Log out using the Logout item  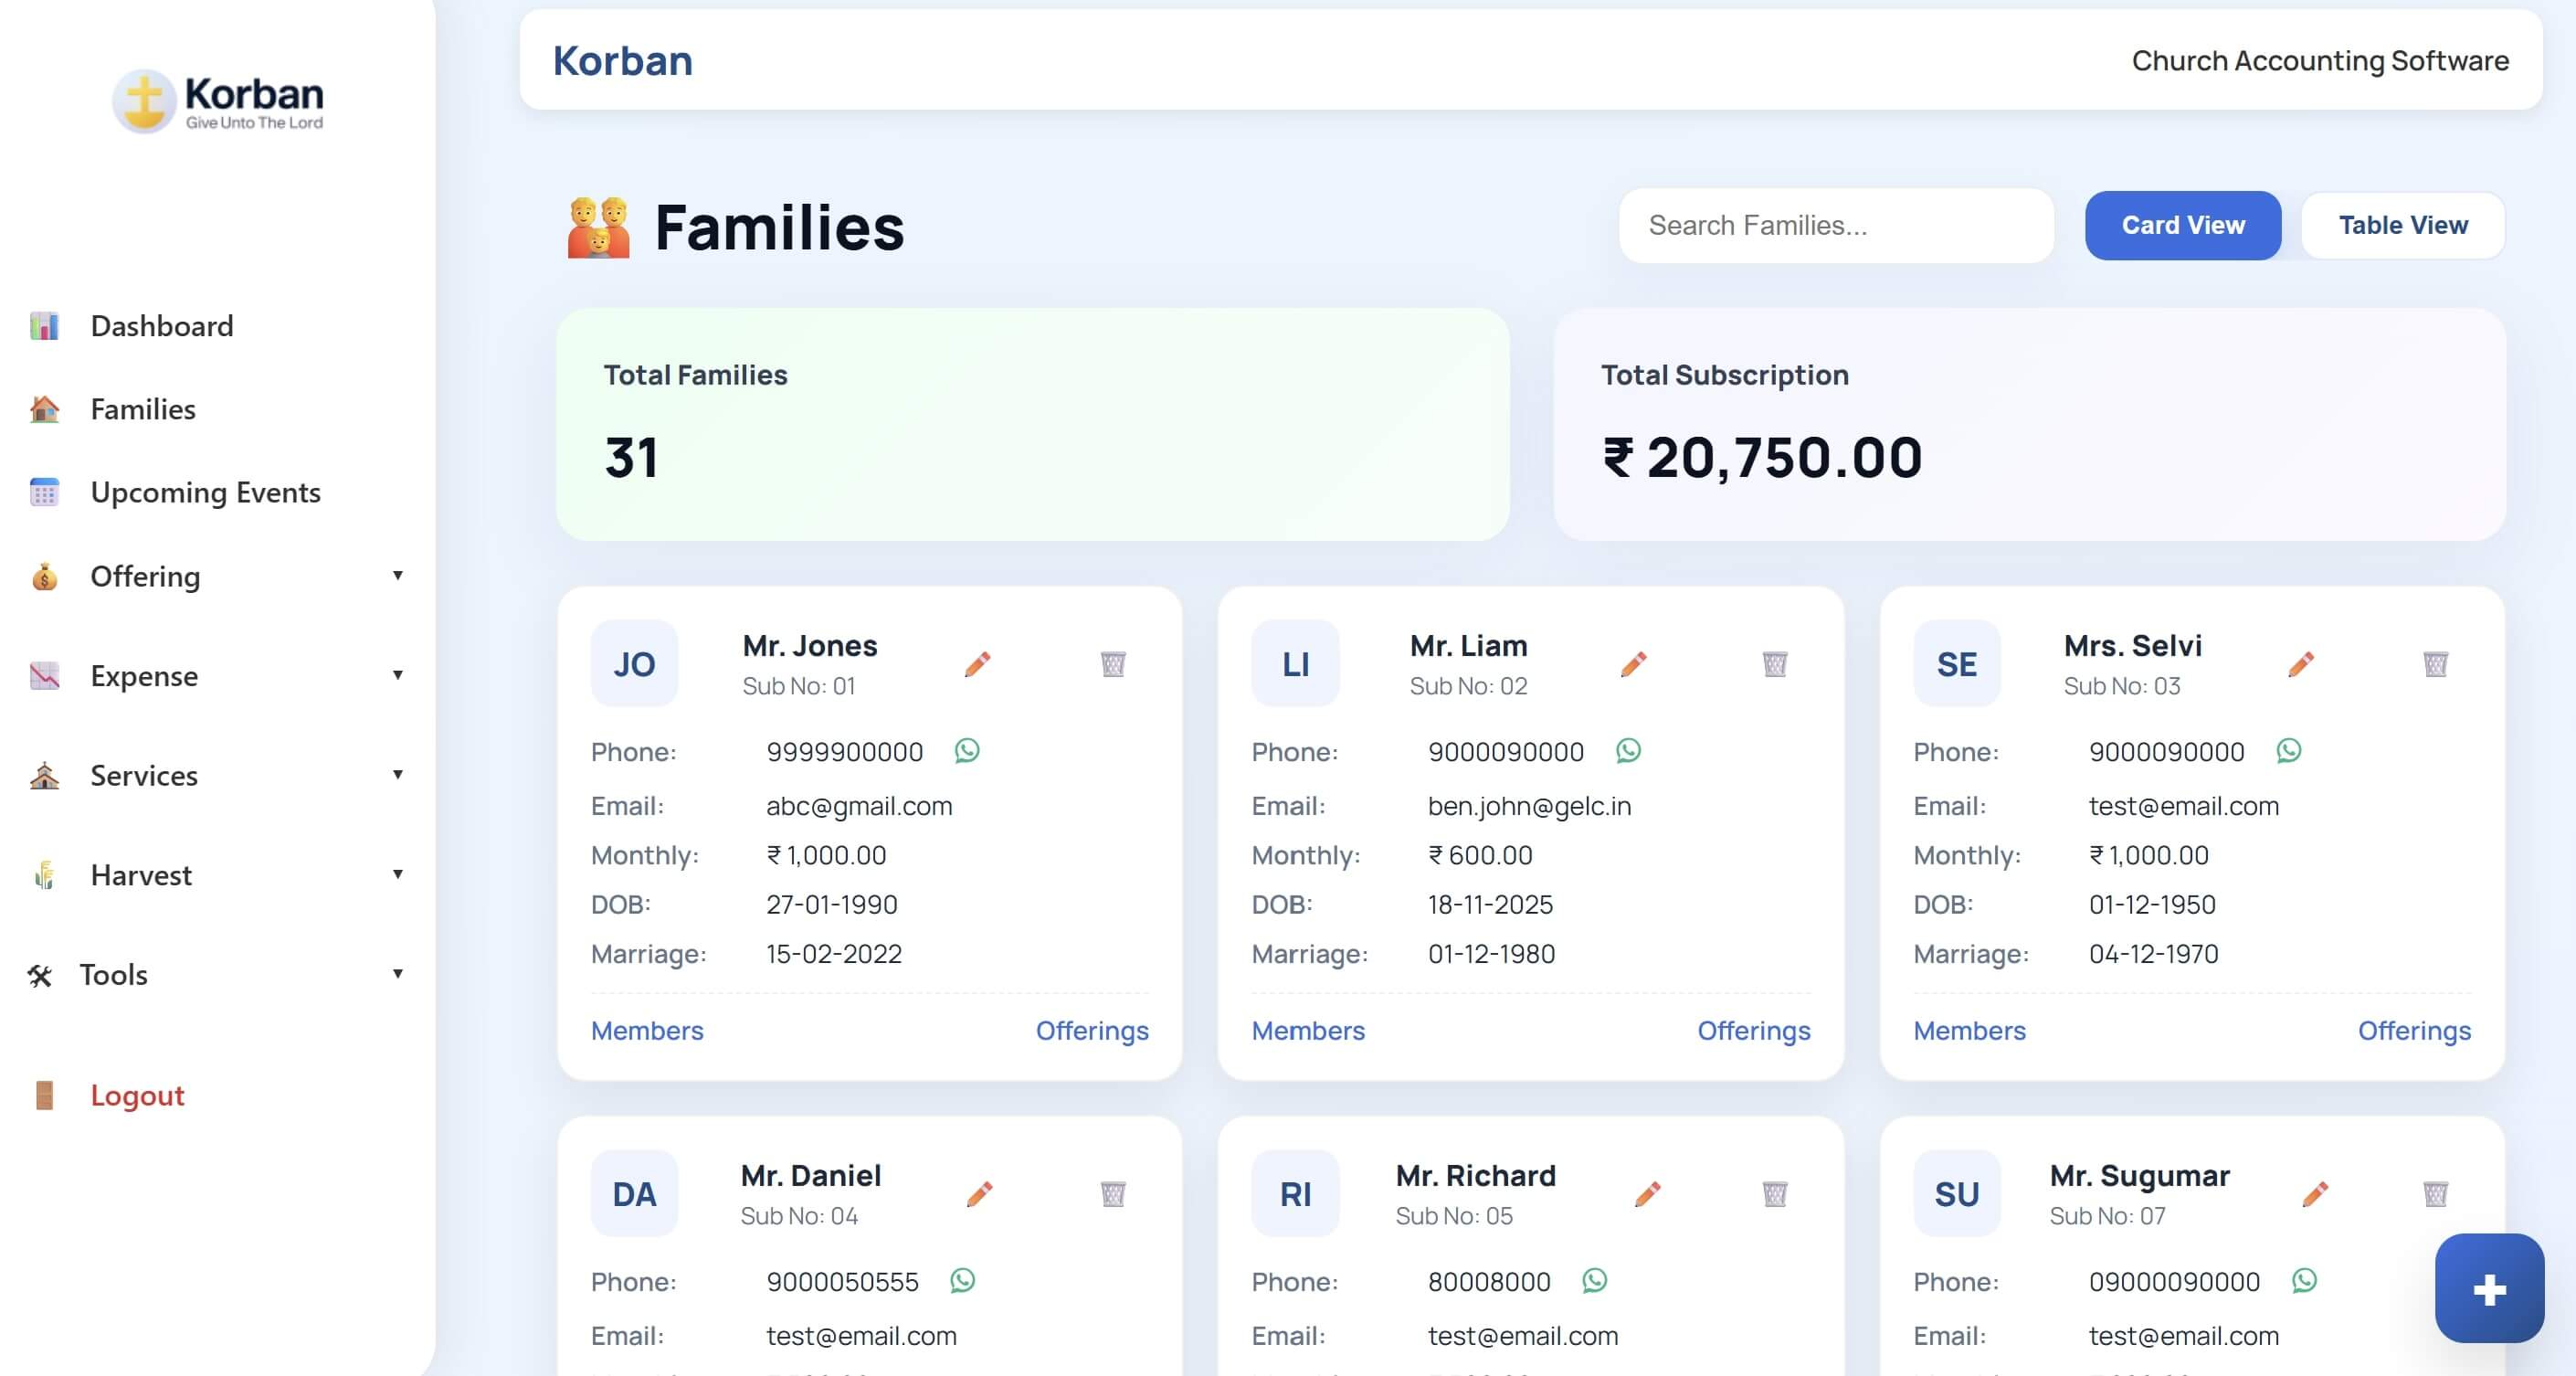[137, 1095]
